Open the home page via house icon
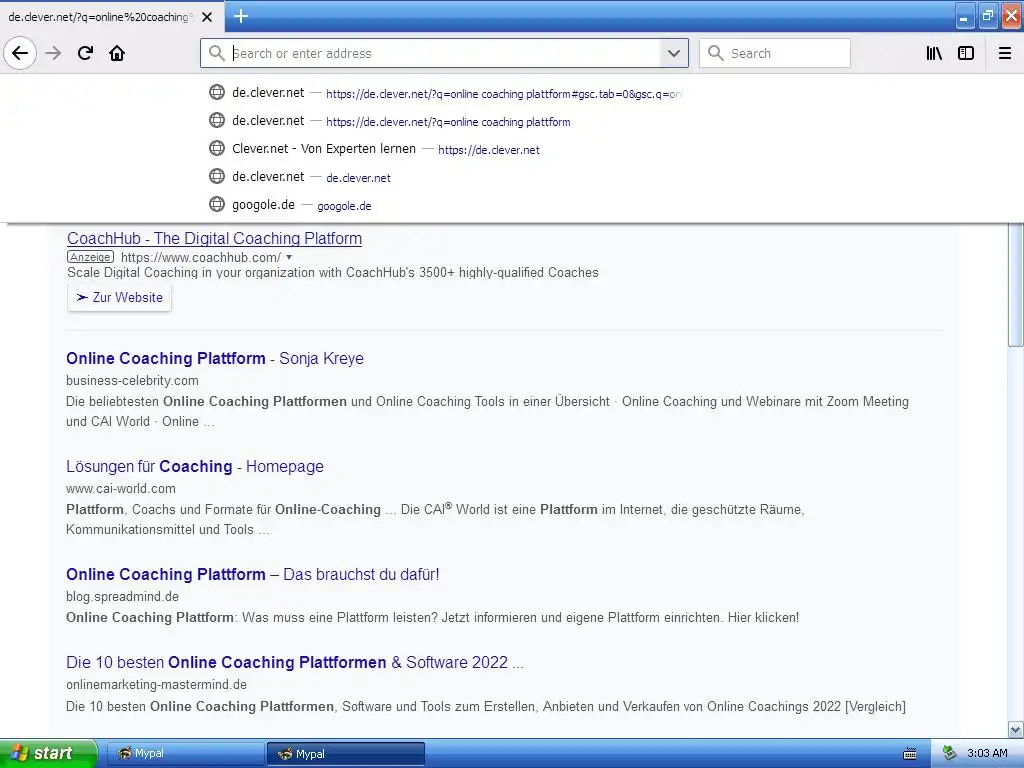Image resolution: width=1024 pixels, height=768 pixels. (117, 53)
